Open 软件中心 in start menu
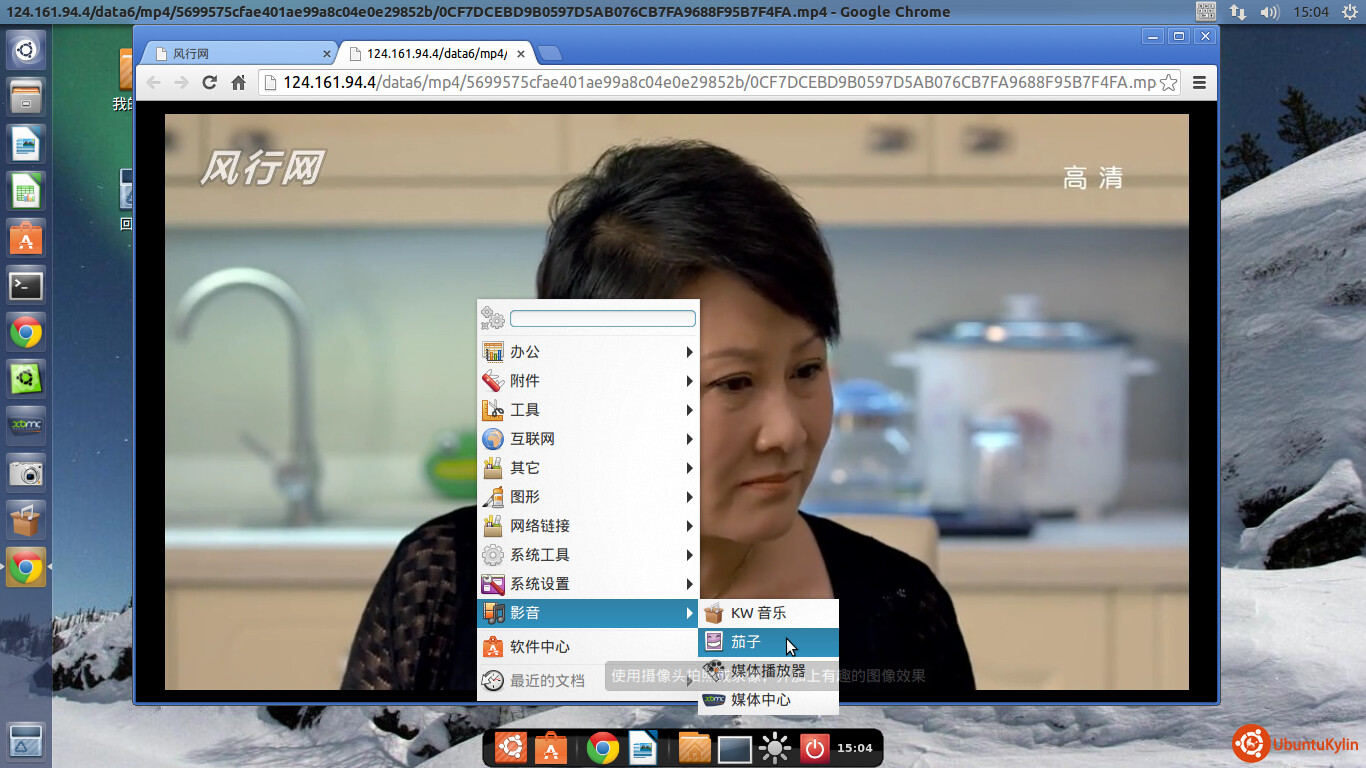The height and width of the screenshot is (768, 1366). [x=540, y=647]
